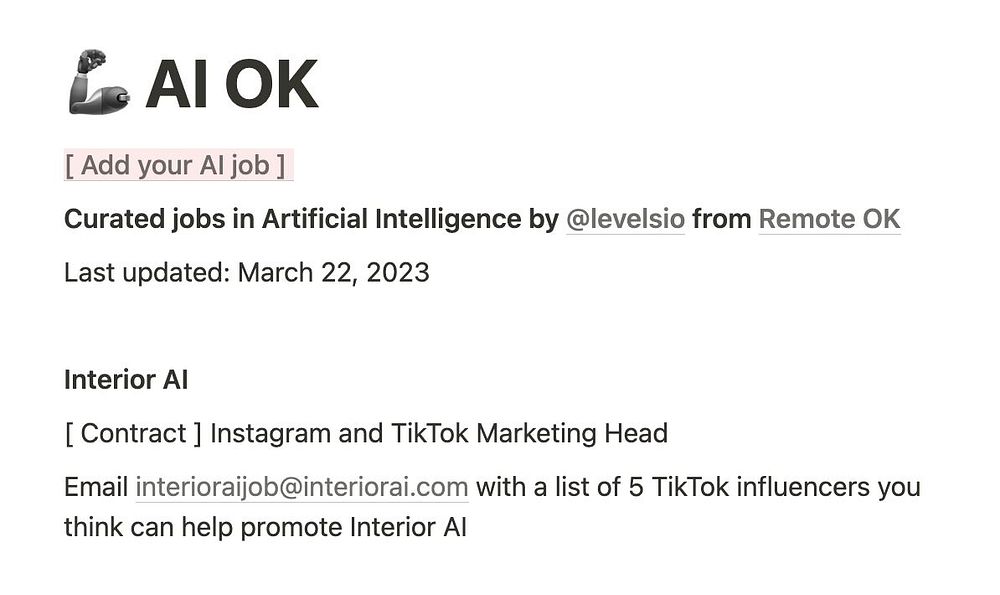Click the "AI OK" page title

[232, 84]
